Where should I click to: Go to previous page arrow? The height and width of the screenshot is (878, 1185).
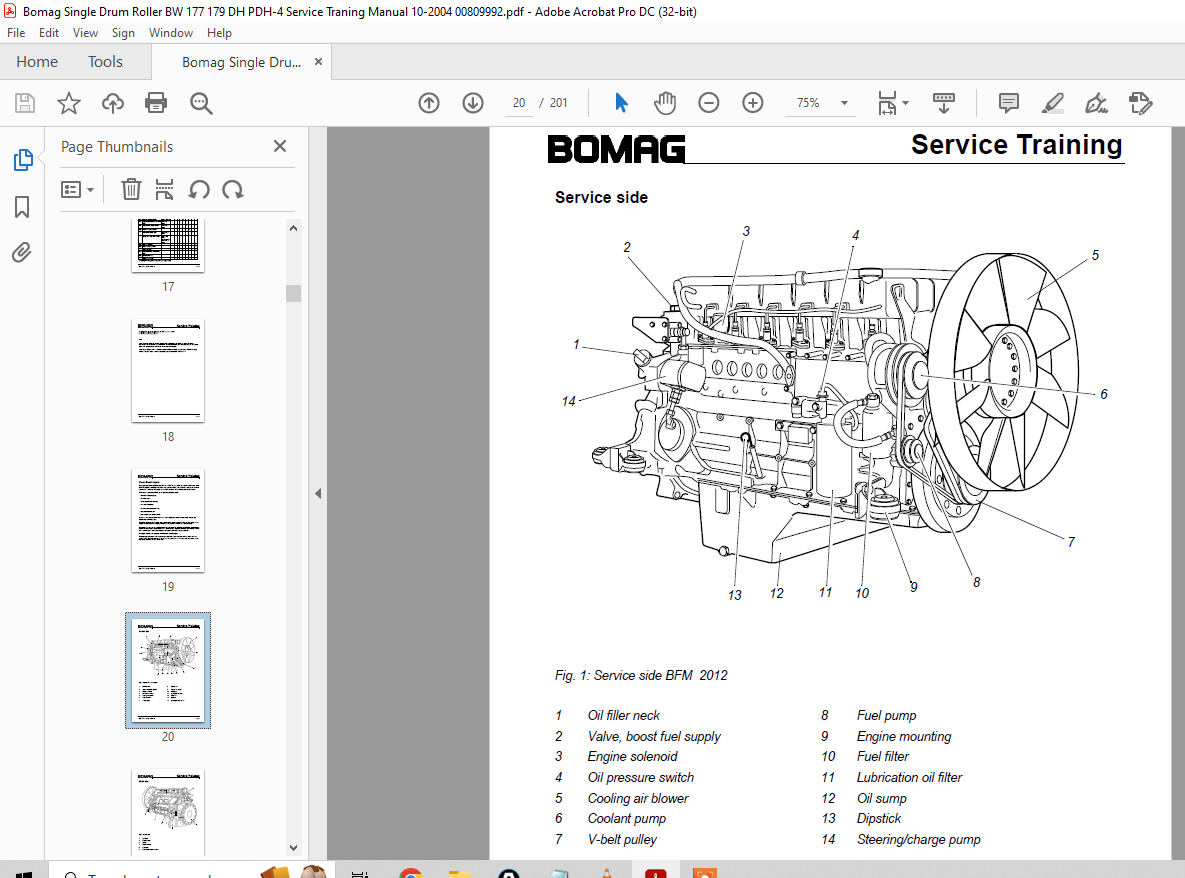click(429, 103)
